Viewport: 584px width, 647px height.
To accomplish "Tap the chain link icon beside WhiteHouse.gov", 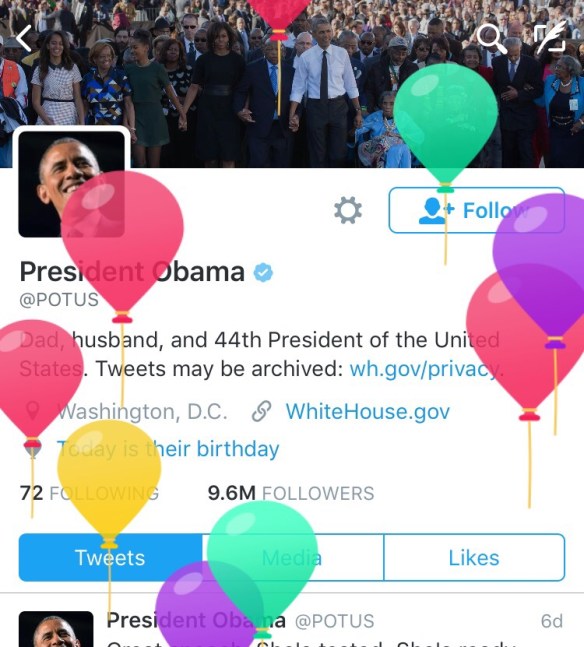I will click(x=262, y=411).
